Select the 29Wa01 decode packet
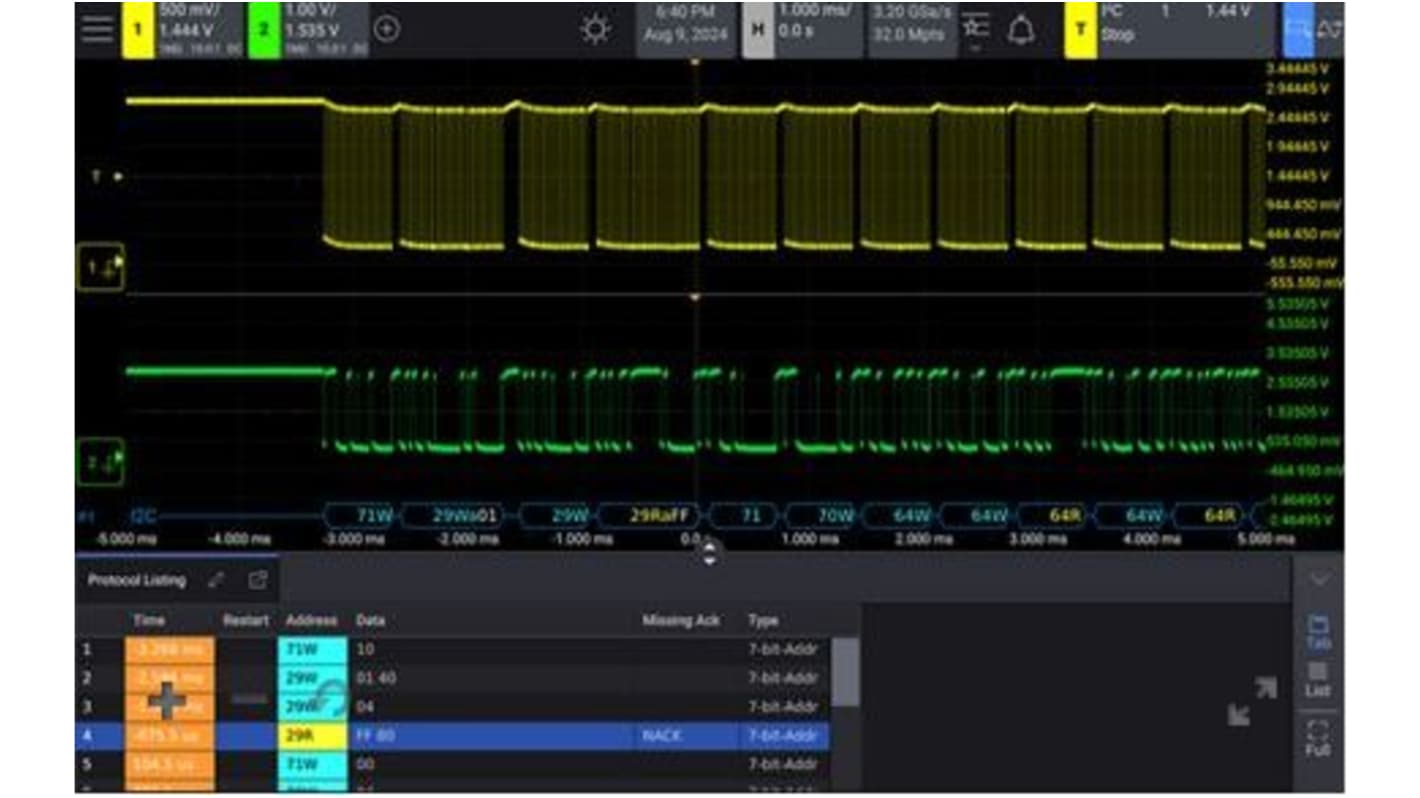1420x798 pixels. click(455, 516)
